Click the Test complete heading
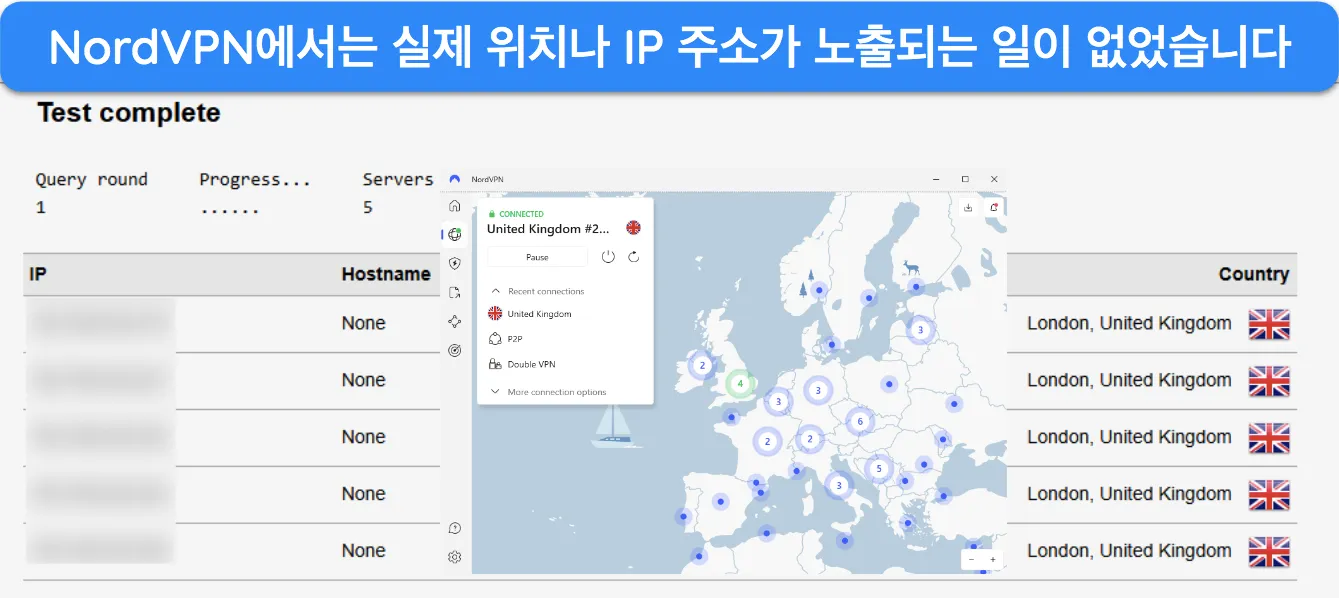The image size is (1339, 598). pos(129,113)
